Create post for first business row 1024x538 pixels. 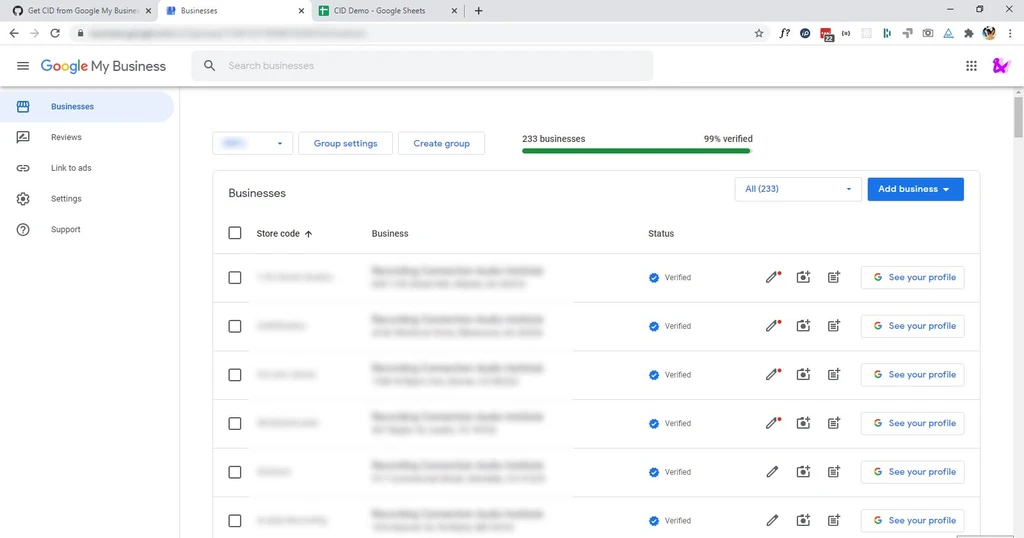coord(834,277)
